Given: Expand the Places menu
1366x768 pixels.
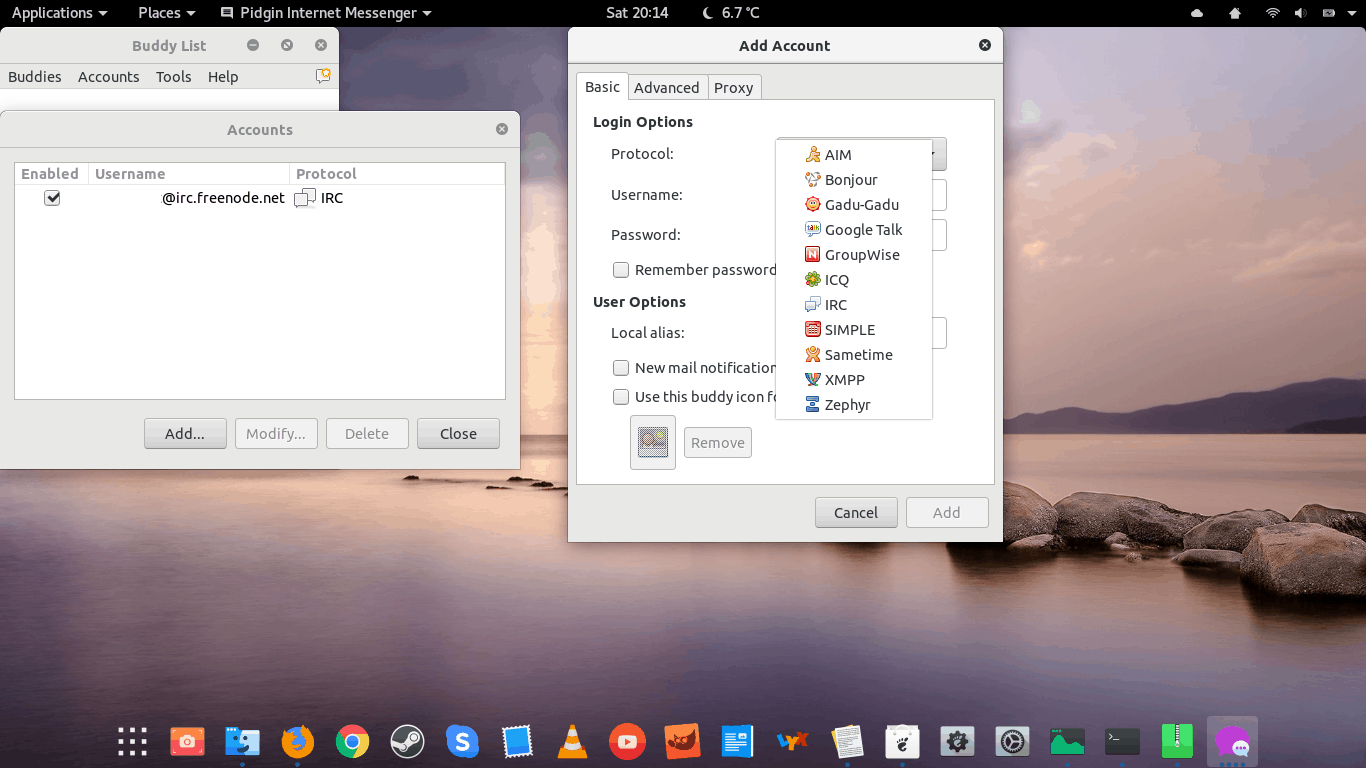Looking at the screenshot, I should [166, 13].
